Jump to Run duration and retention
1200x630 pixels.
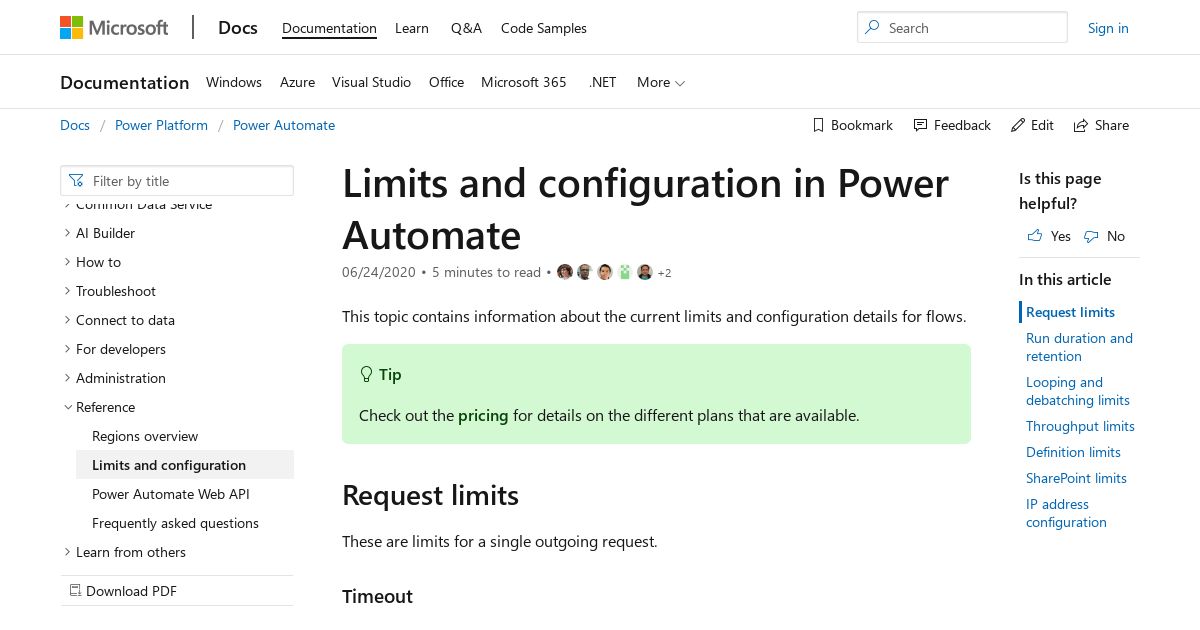1079,347
